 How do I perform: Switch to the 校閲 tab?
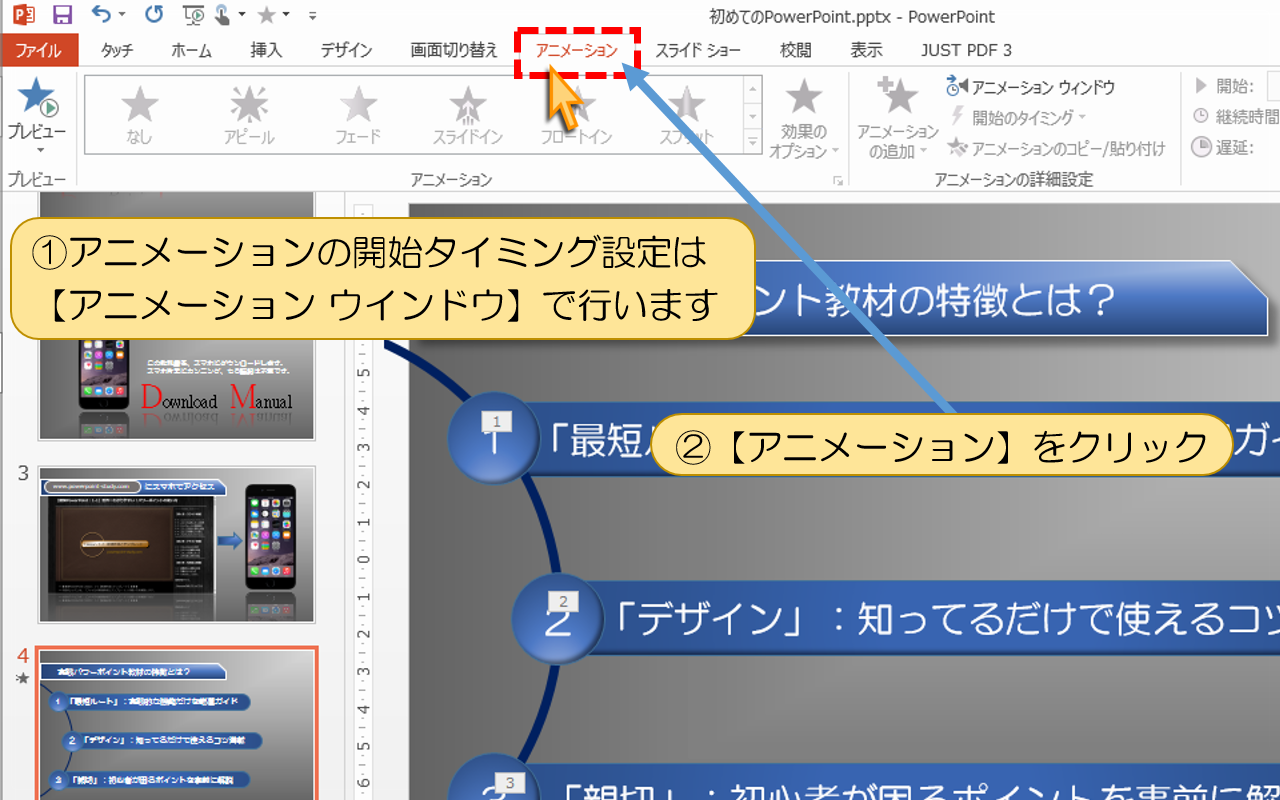click(x=796, y=50)
